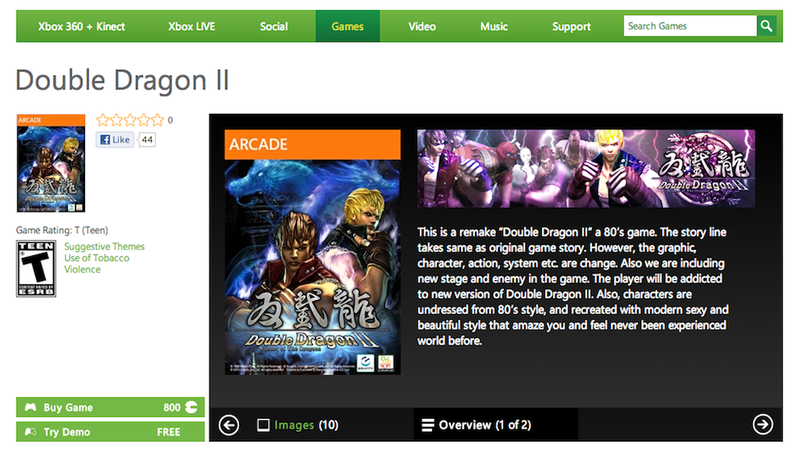Click the Use of Tobacco link
This screenshot has width=800, height=450.
click(x=96, y=258)
